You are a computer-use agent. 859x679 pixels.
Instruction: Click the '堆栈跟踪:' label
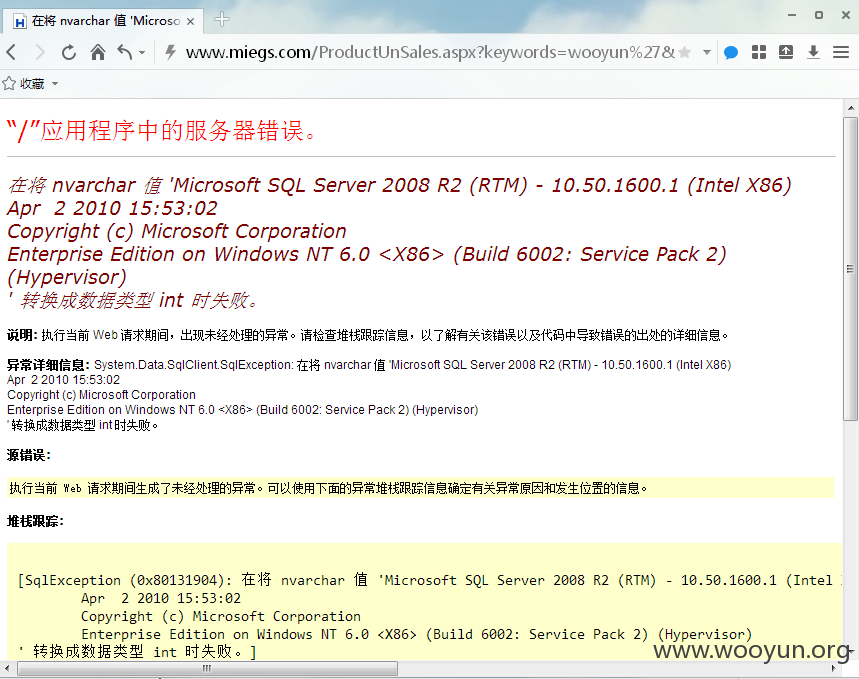pos(35,522)
